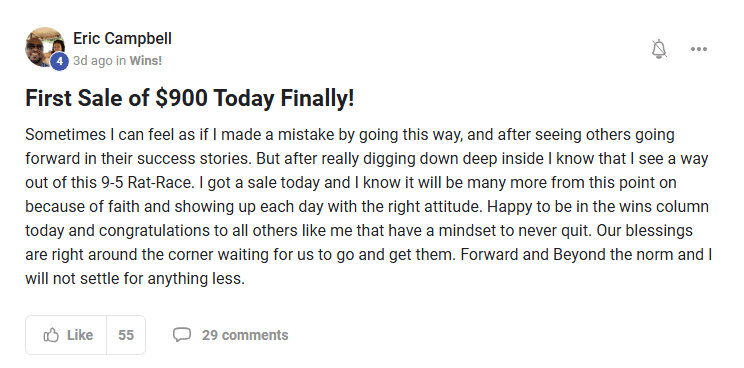Click the level 4 badge on avatar
744x368 pixels.
(x=59, y=62)
